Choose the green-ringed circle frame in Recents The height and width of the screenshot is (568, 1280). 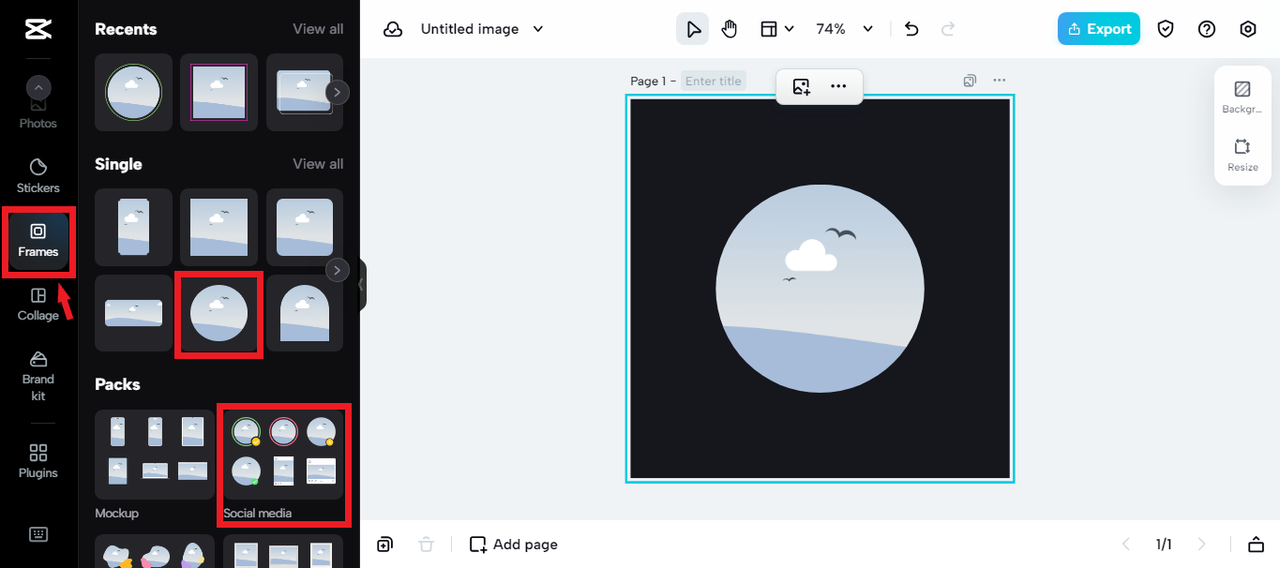[x=133, y=92]
